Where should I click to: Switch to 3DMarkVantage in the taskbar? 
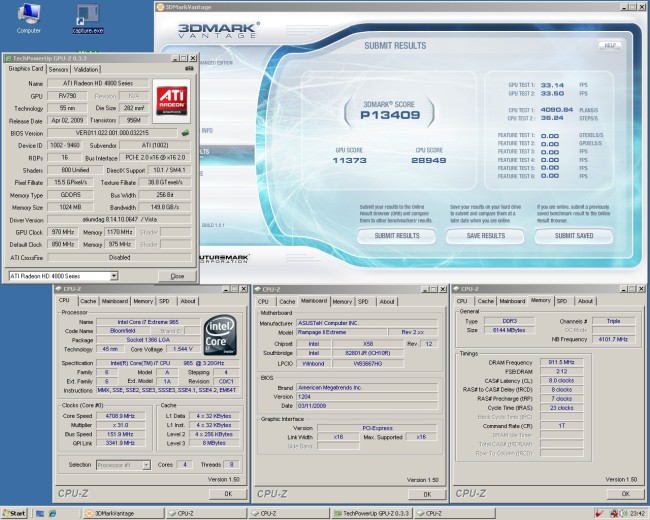[123, 513]
